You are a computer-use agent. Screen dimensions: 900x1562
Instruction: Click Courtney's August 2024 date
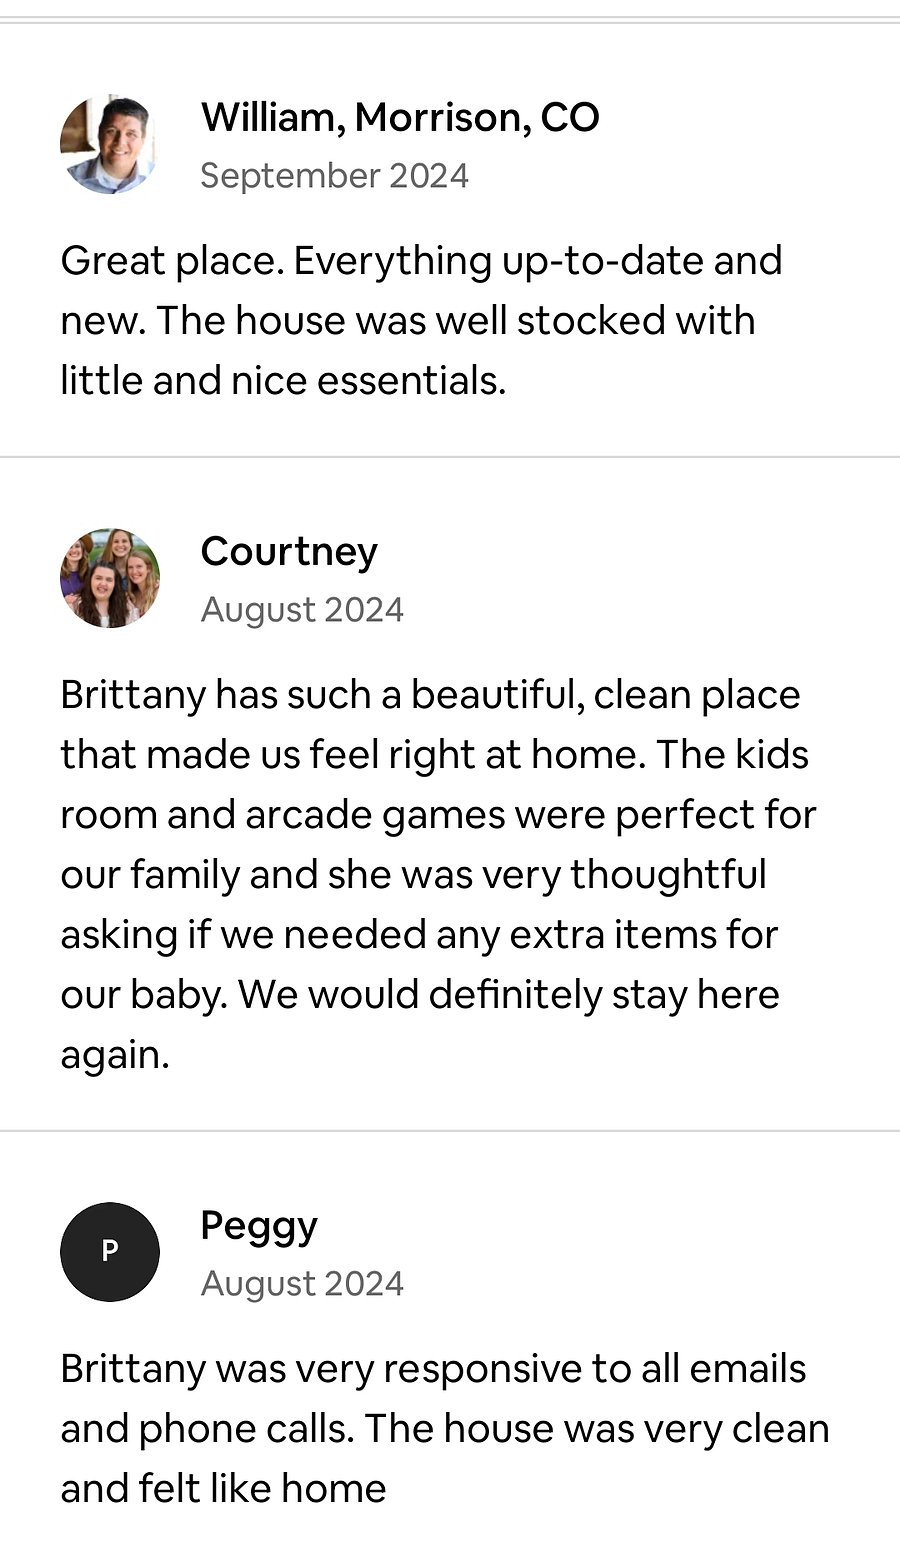pos(302,610)
